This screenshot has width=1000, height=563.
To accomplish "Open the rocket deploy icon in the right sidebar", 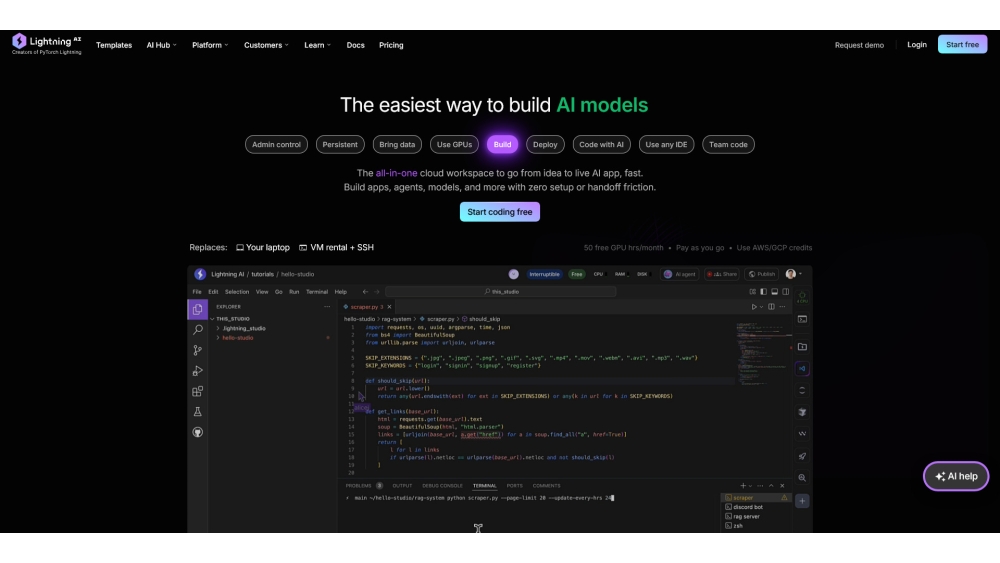I will [802, 456].
